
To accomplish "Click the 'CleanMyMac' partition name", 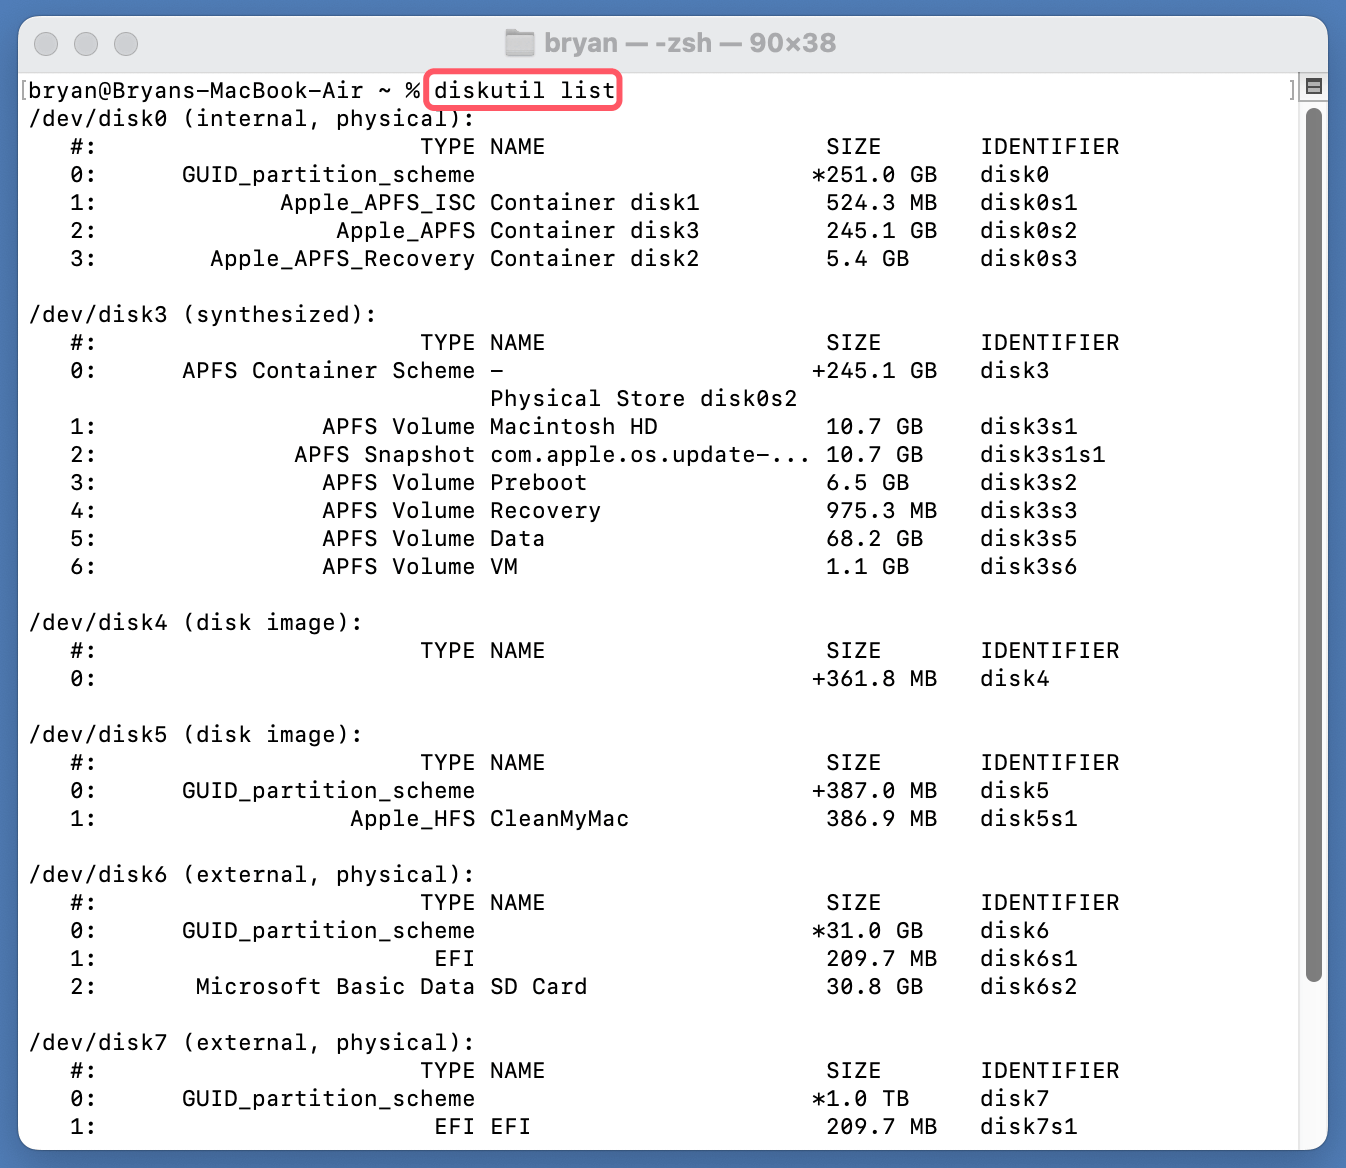I will click(x=559, y=819).
